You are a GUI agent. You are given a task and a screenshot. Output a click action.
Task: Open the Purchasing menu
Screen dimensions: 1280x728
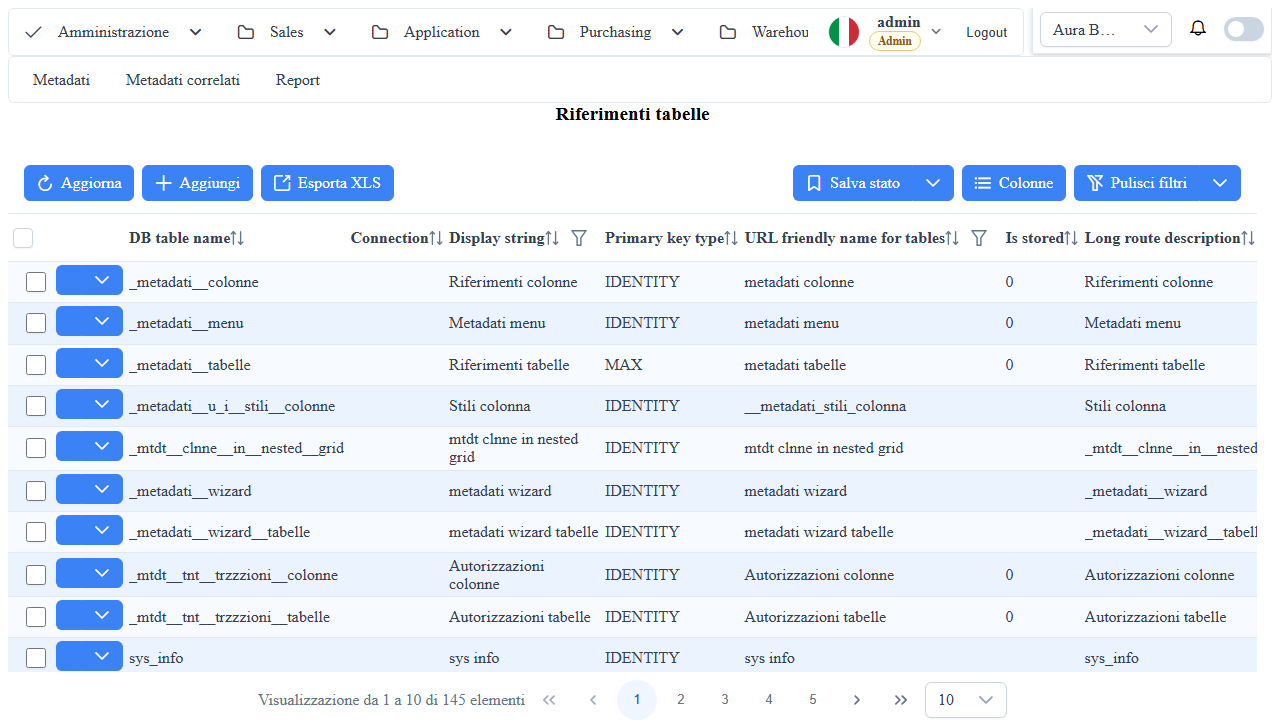click(x=616, y=32)
